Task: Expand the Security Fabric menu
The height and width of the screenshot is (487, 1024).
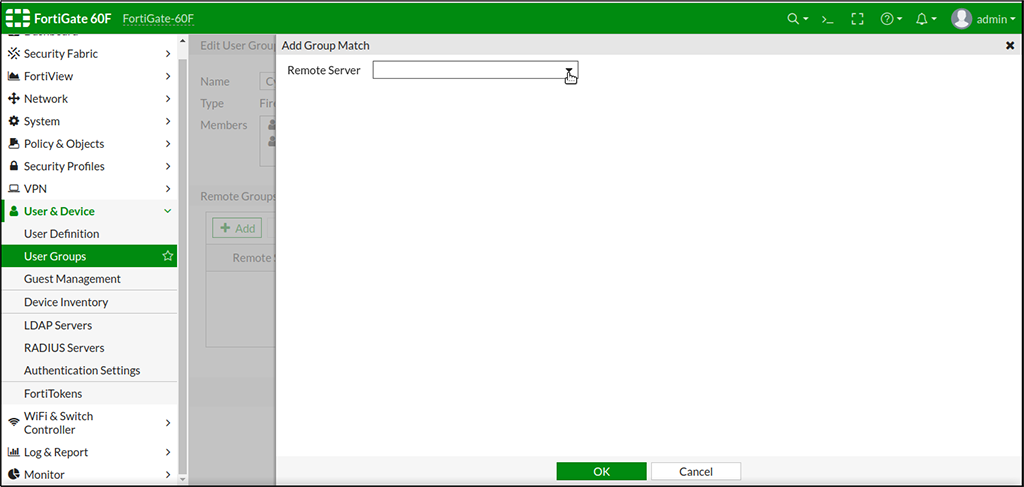Action: (x=88, y=54)
